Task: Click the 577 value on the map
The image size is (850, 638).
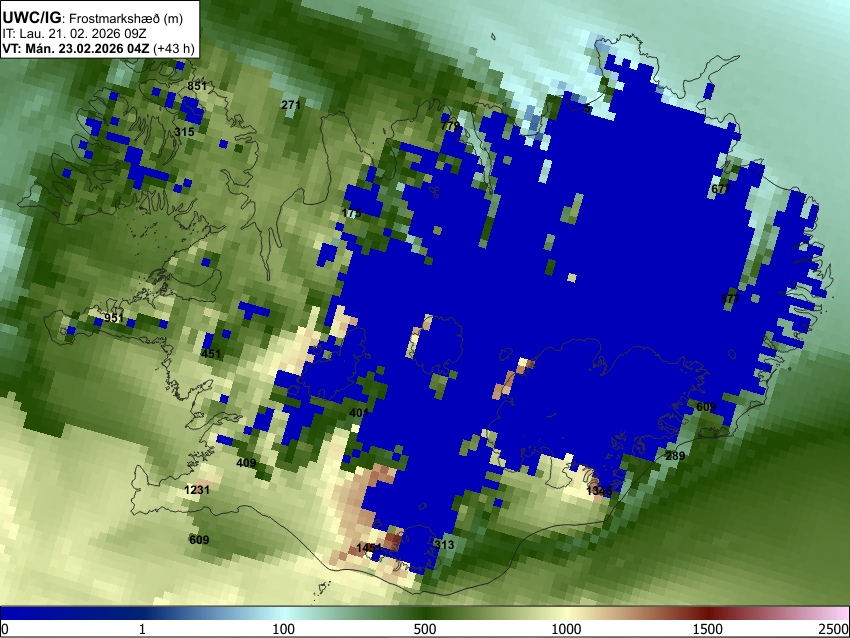Action: point(731,299)
